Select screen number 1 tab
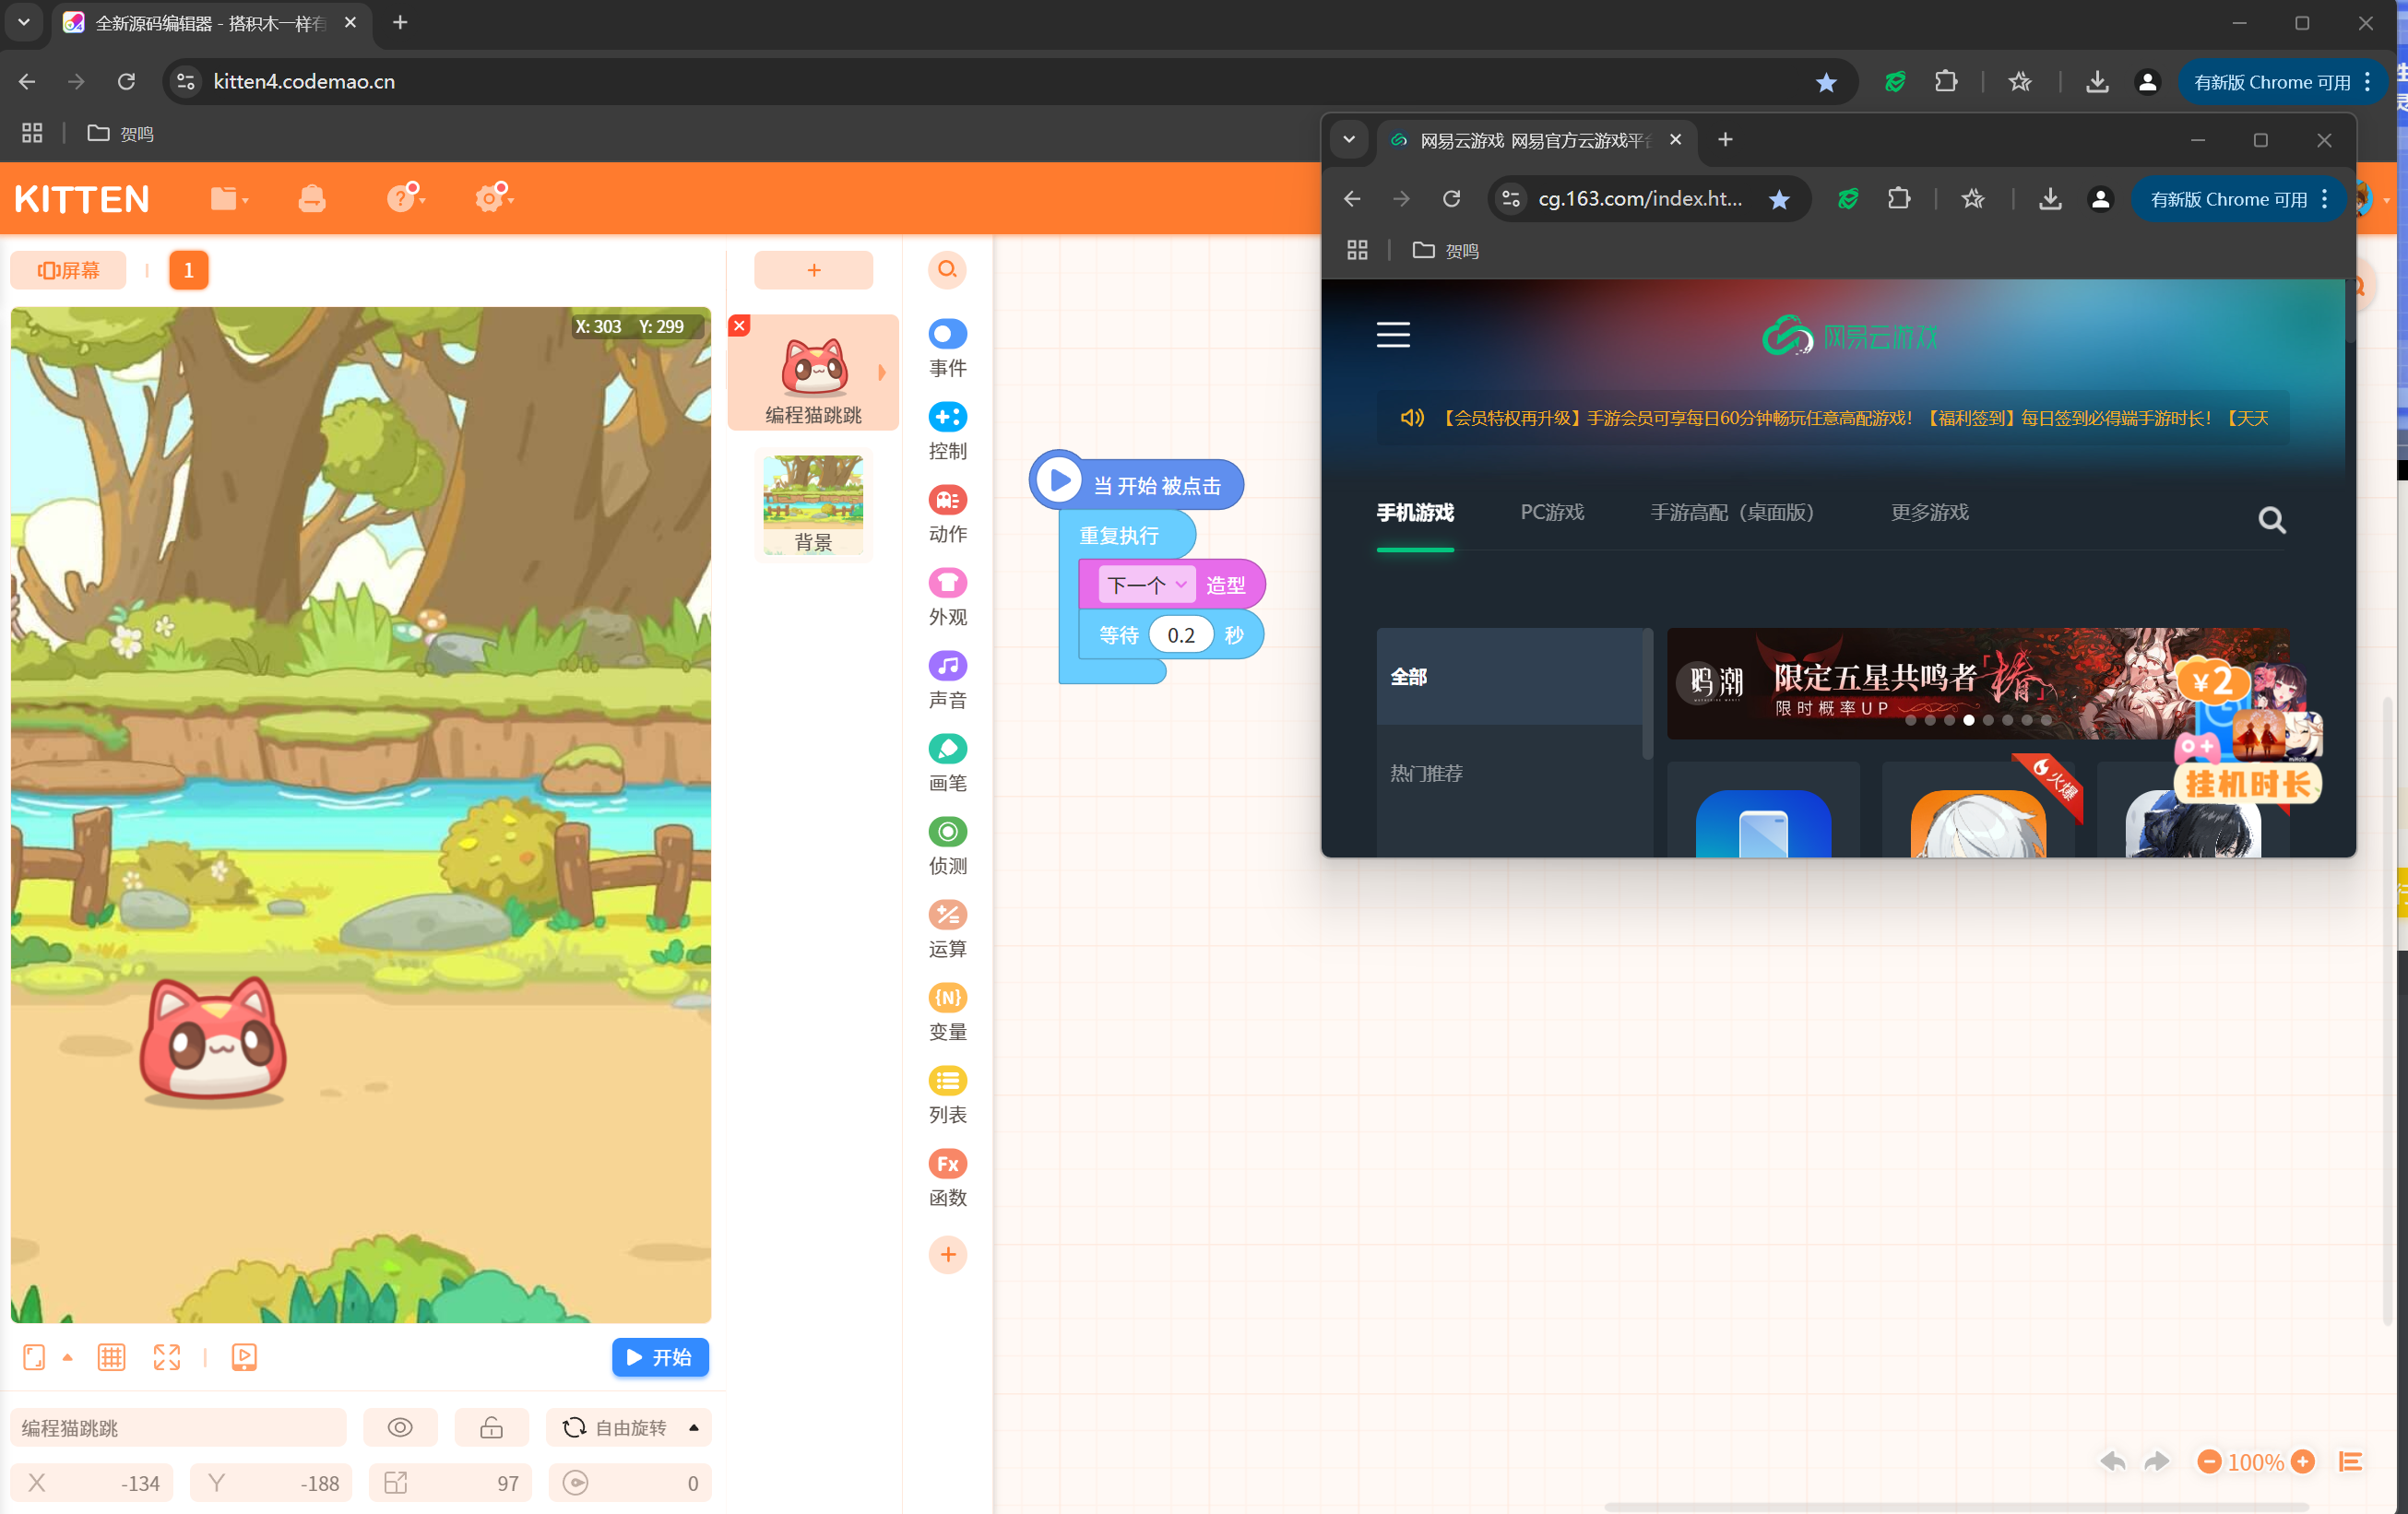Screen dimensions: 2408x1514 point(188,270)
